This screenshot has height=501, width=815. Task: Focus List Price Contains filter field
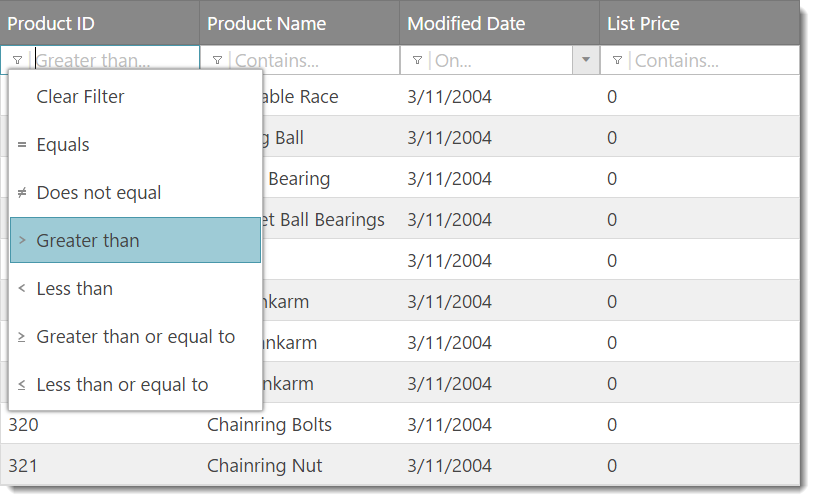[715, 61]
